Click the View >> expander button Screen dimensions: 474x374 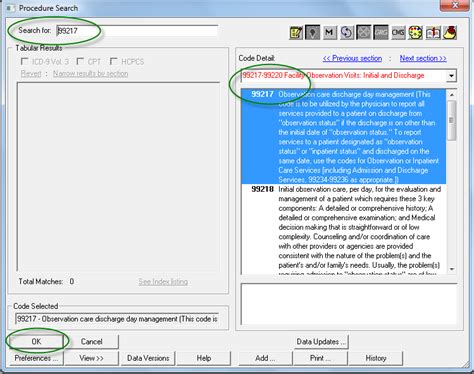click(x=91, y=358)
